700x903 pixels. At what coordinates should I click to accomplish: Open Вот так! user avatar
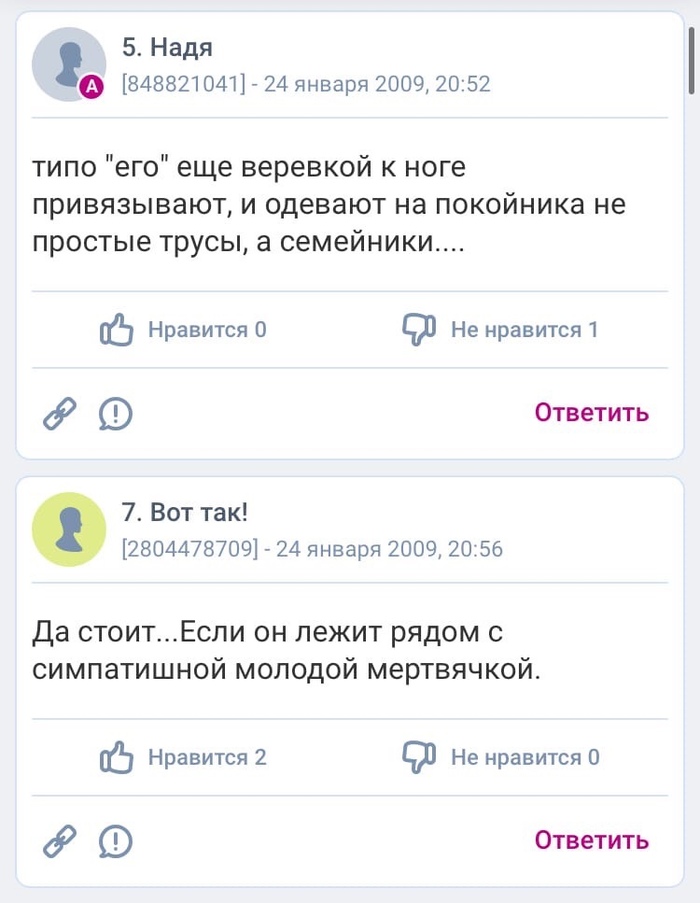click(68, 529)
